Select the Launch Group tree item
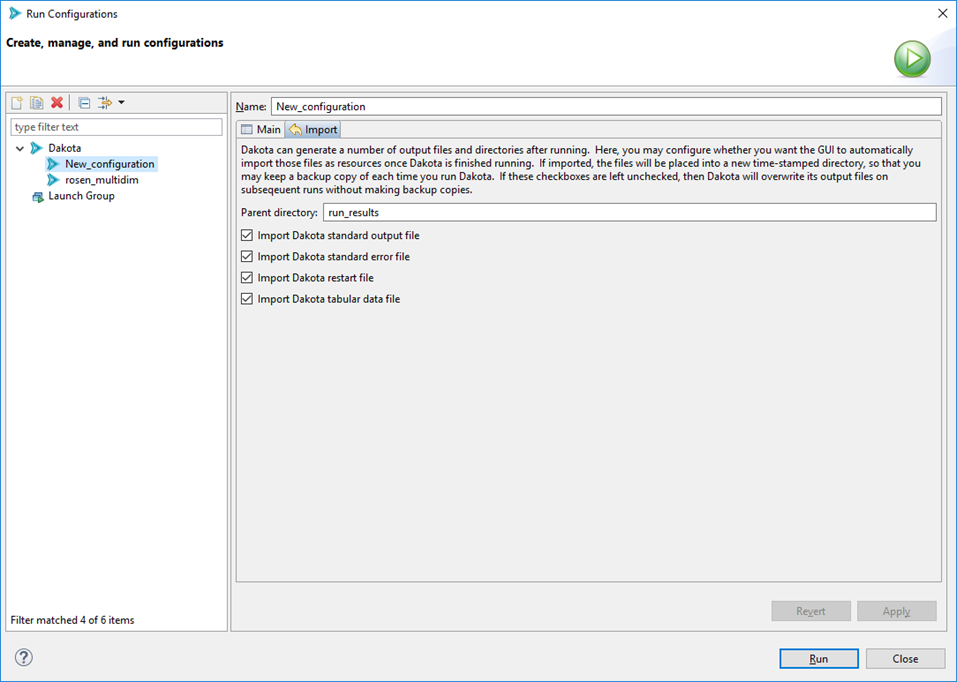This screenshot has width=957, height=682. [81, 196]
